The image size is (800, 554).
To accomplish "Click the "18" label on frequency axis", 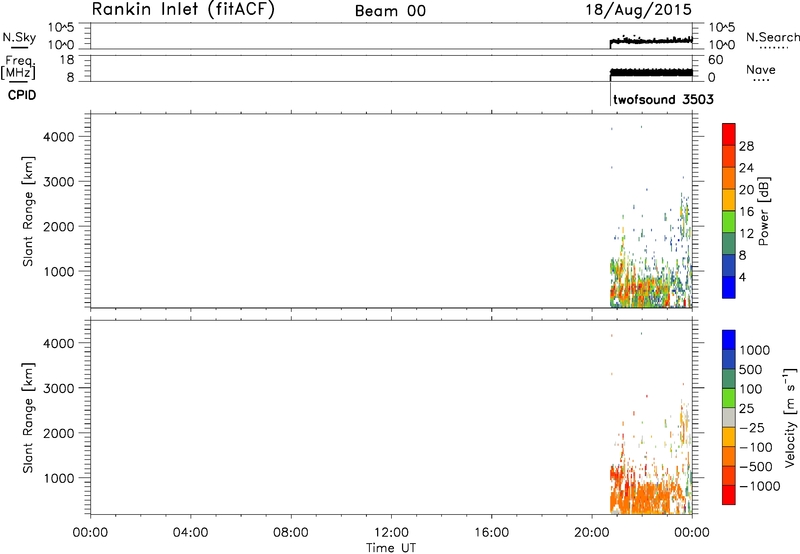I will [x=66, y=60].
